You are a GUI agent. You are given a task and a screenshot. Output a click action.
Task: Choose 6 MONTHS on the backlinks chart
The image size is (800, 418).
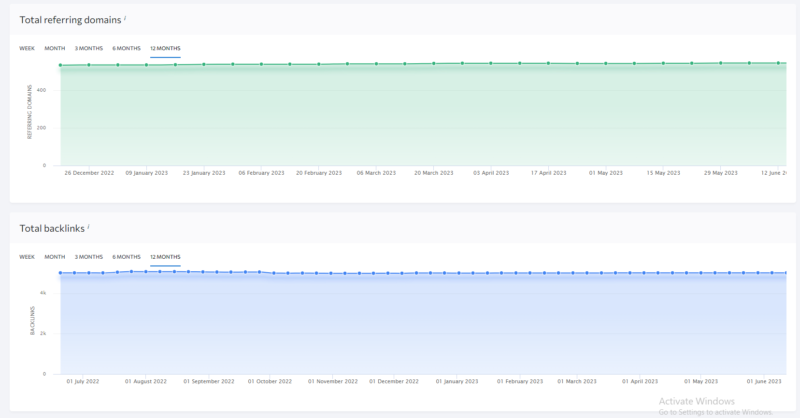coord(126,257)
